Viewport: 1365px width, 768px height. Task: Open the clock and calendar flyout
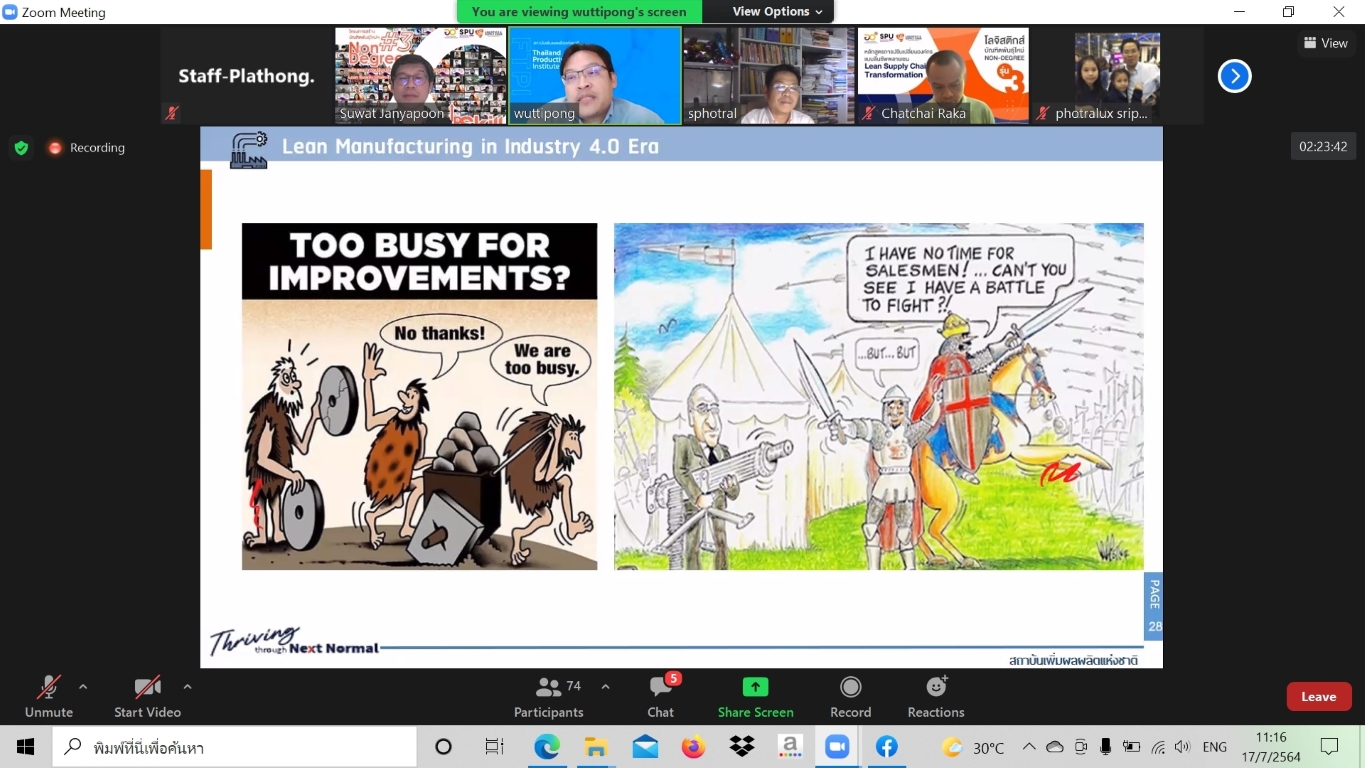pos(1271,747)
